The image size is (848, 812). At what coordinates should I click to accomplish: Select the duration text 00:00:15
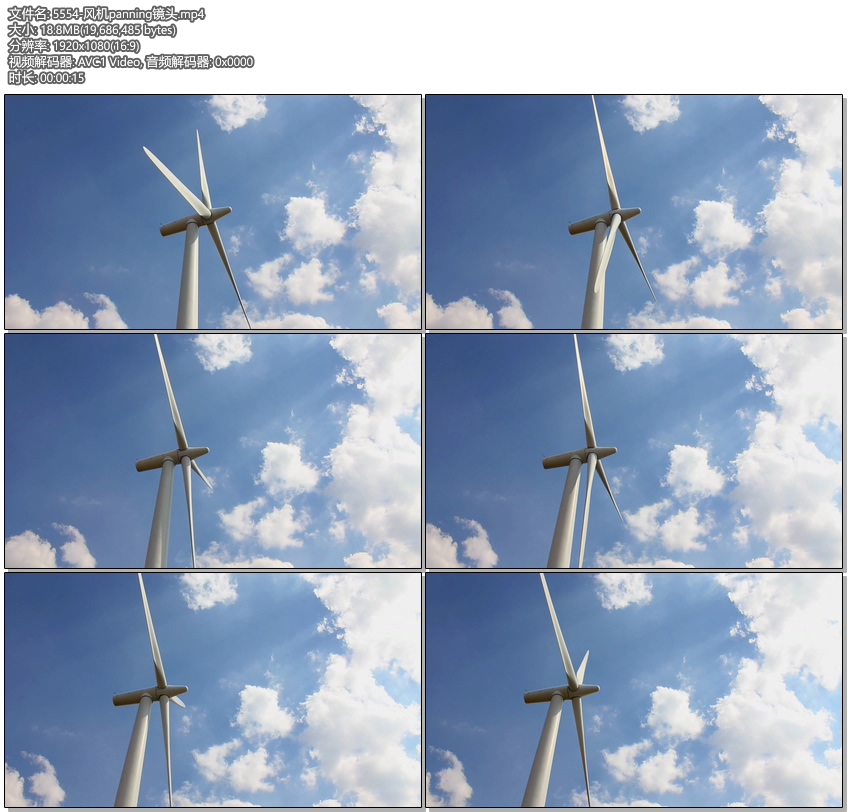[x=62, y=78]
